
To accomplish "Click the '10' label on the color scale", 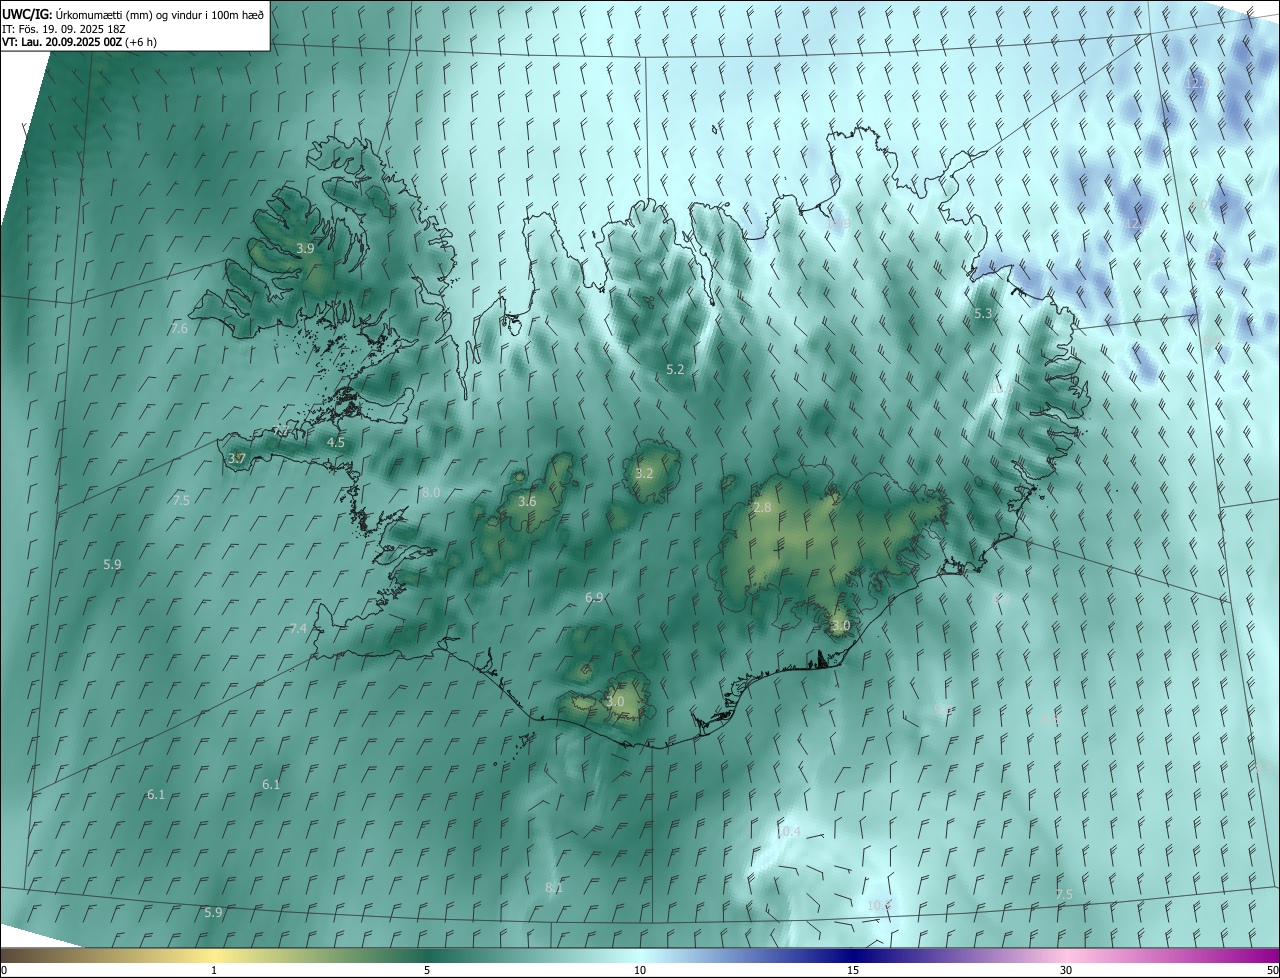I will pyautogui.click(x=640, y=970).
